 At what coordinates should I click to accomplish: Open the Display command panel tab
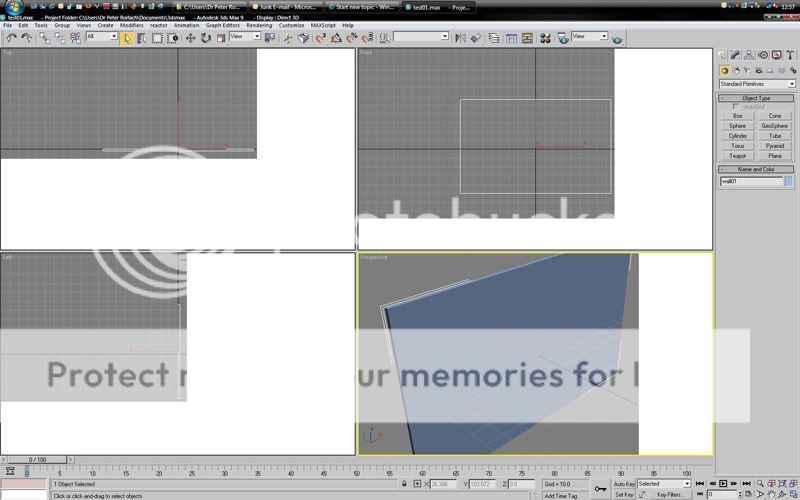point(776,55)
